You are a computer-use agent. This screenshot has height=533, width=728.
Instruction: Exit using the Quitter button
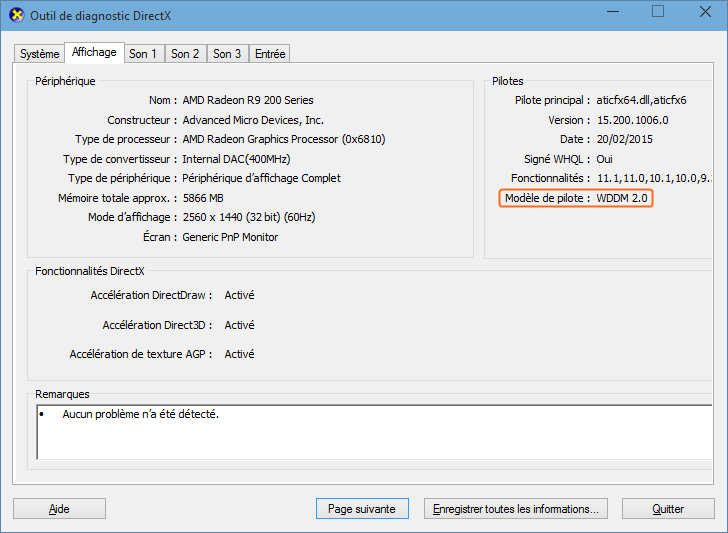(x=668, y=509)
